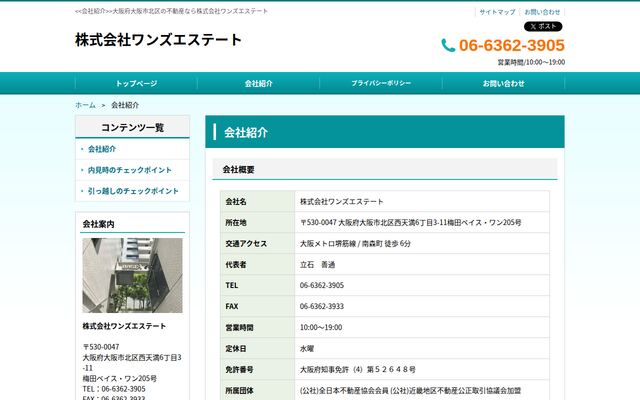Click the 免許番号 label cell
Screen dimensions: 640x400
258,369
